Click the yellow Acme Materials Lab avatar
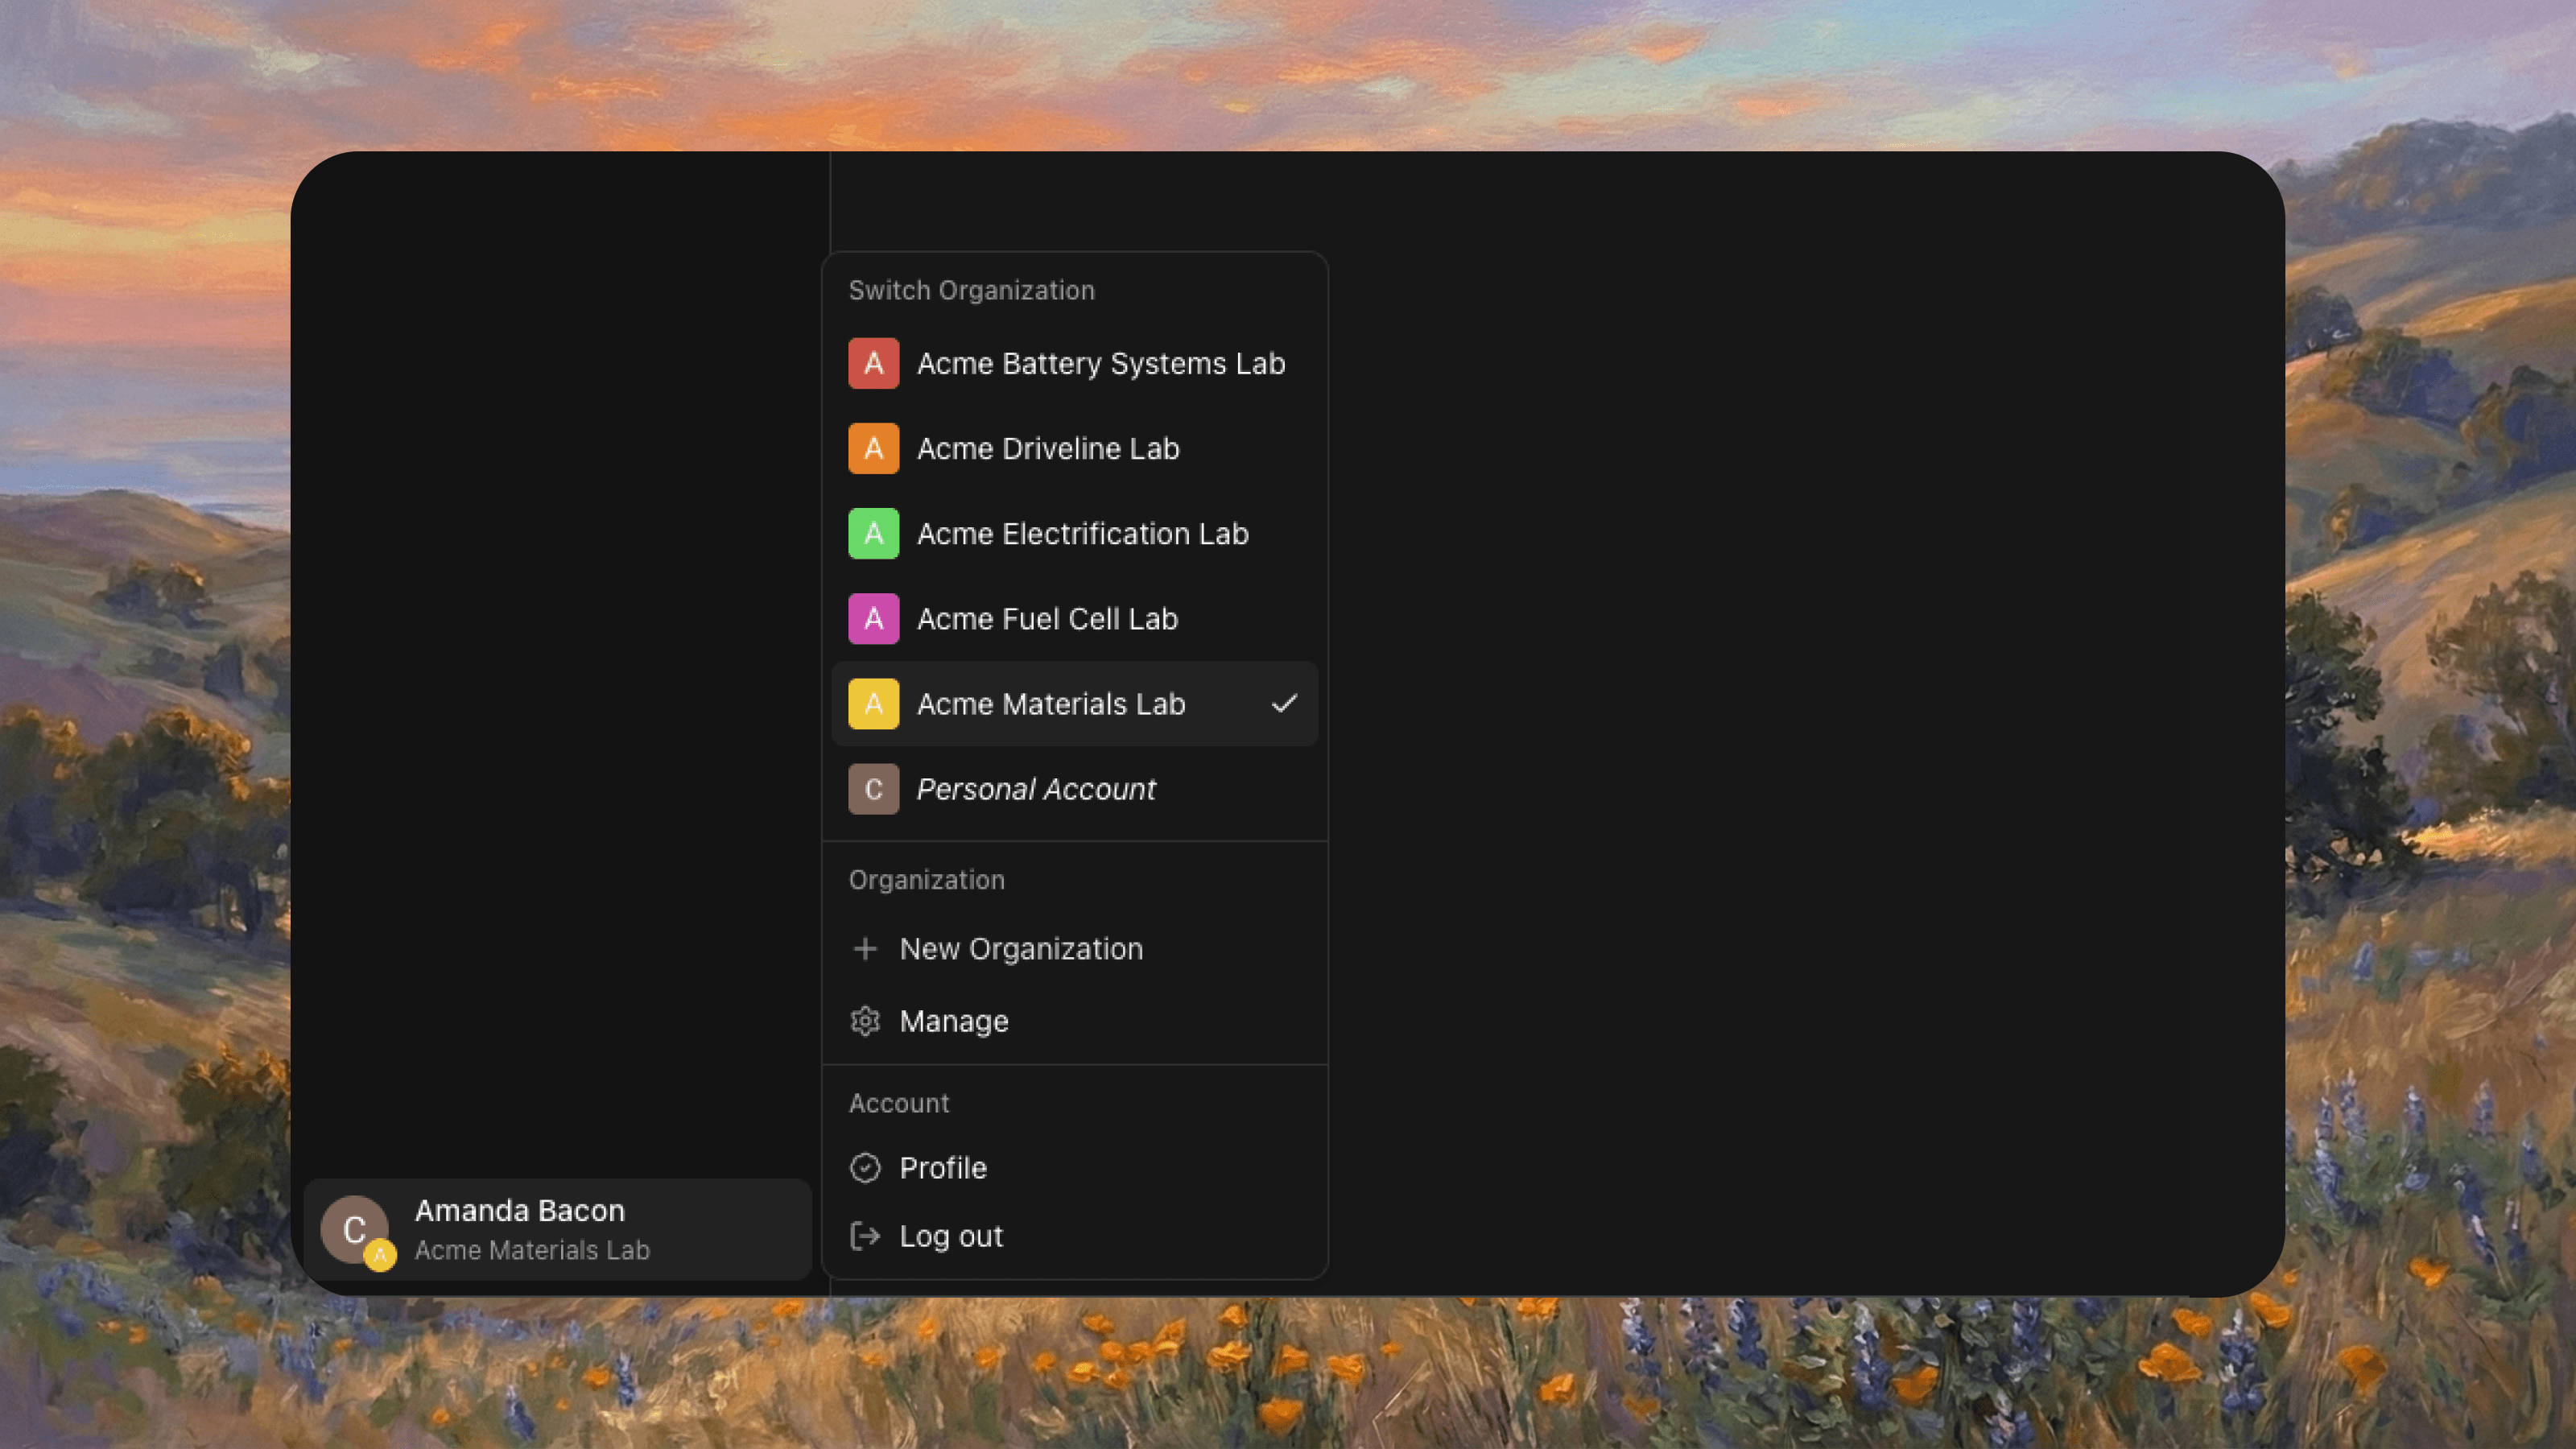2576x1449 pixels. [873, 703]
